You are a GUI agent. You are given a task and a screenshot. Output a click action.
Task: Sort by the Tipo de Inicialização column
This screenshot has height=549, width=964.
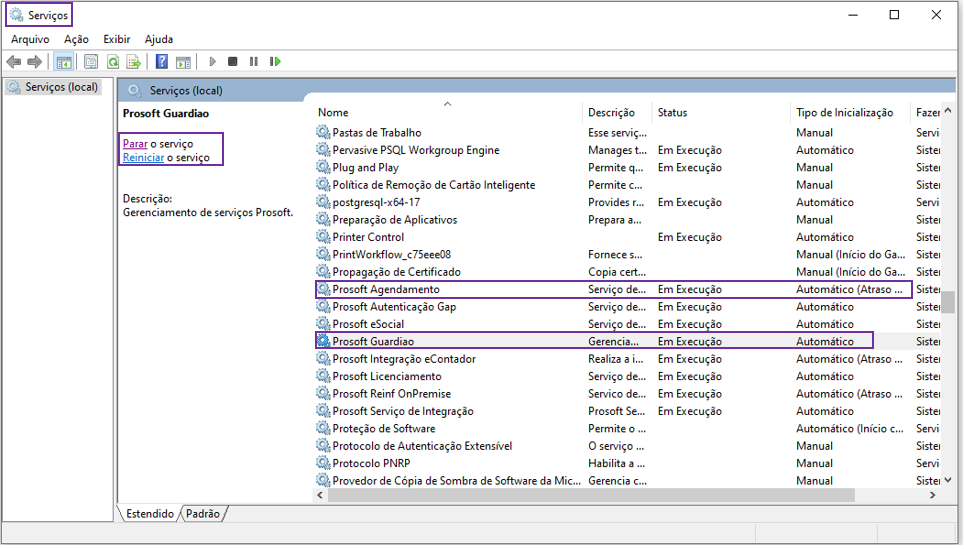(844, 113)
